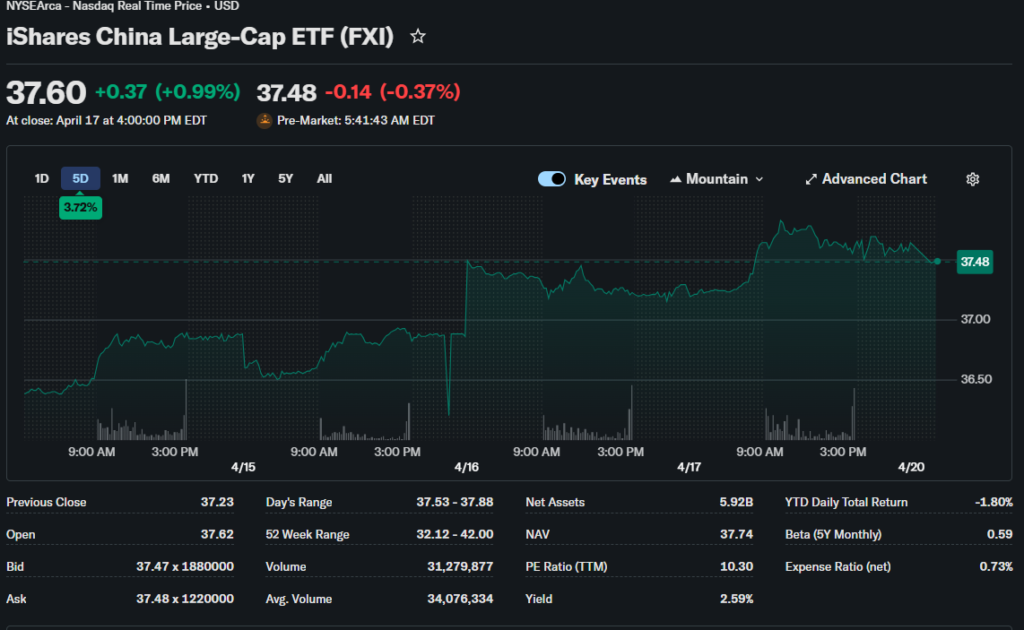Open the Mountain chart type dropdown
The width and height of the screenshot is (1024, 630).
(x=716, y=179)
